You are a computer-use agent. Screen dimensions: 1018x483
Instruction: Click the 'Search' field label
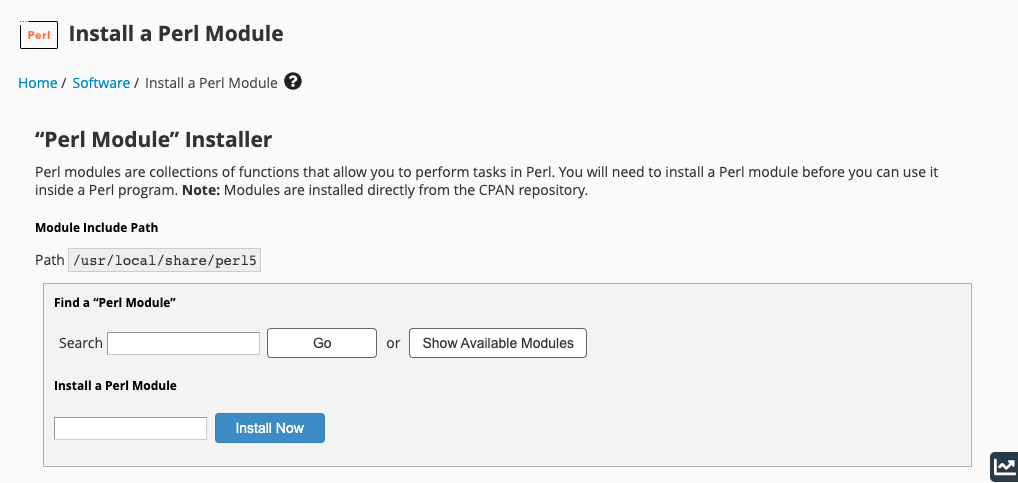[x=80, y=343]
